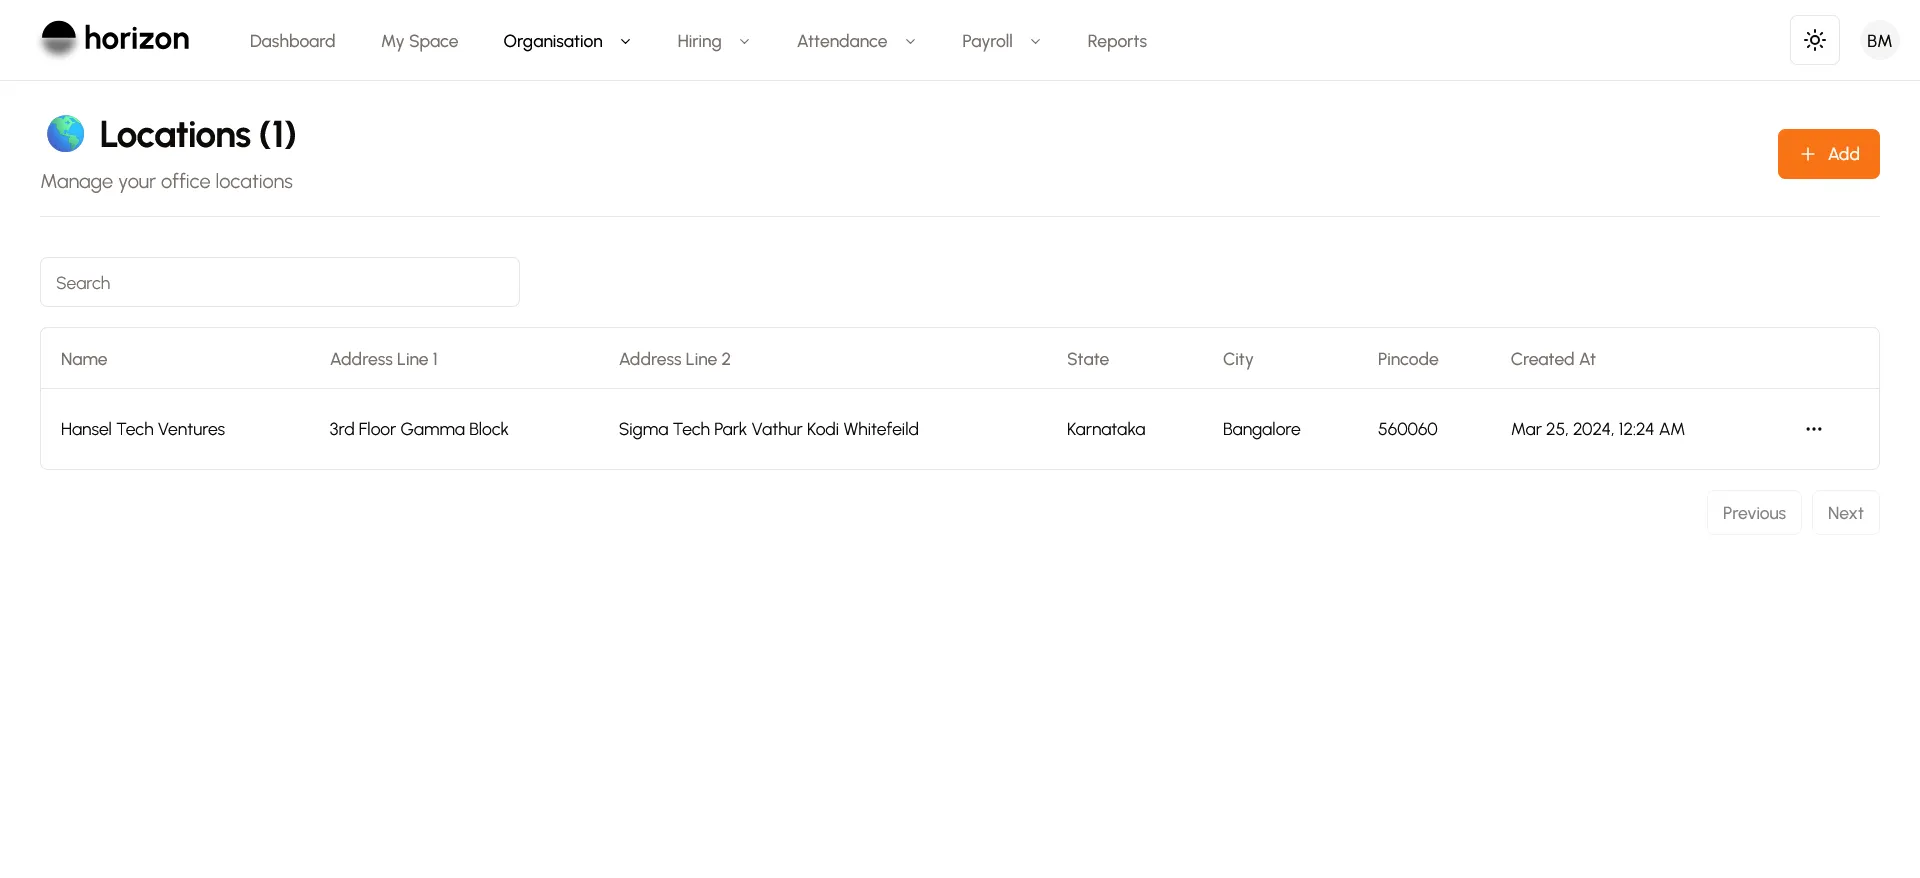1920x878 pixels.
Task: Expand the Hiring dropdown menu
Action: click(x=713, y=41)
